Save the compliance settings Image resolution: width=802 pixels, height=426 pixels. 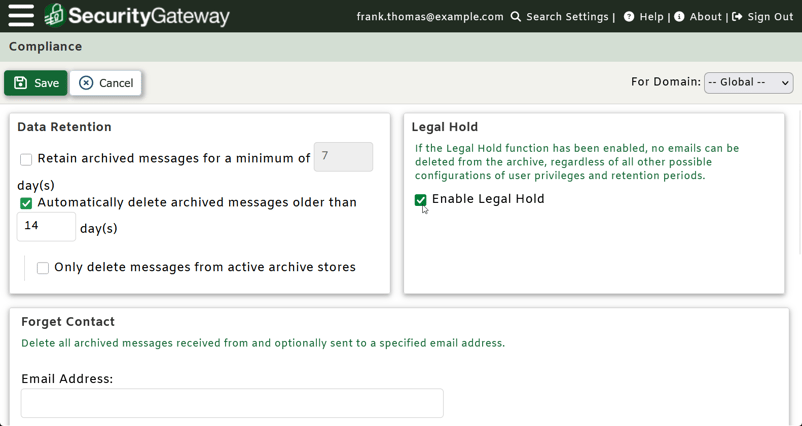[36, 83]
